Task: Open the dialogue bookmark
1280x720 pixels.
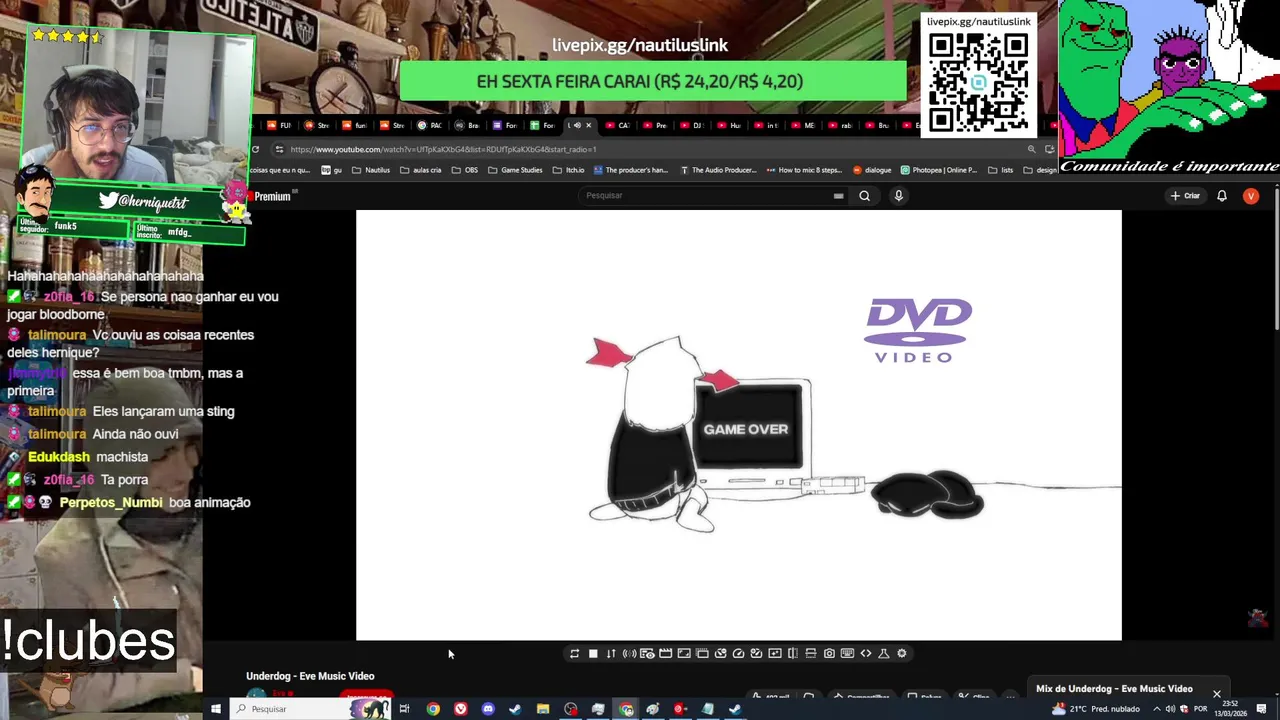Action: tap(871, 170)
